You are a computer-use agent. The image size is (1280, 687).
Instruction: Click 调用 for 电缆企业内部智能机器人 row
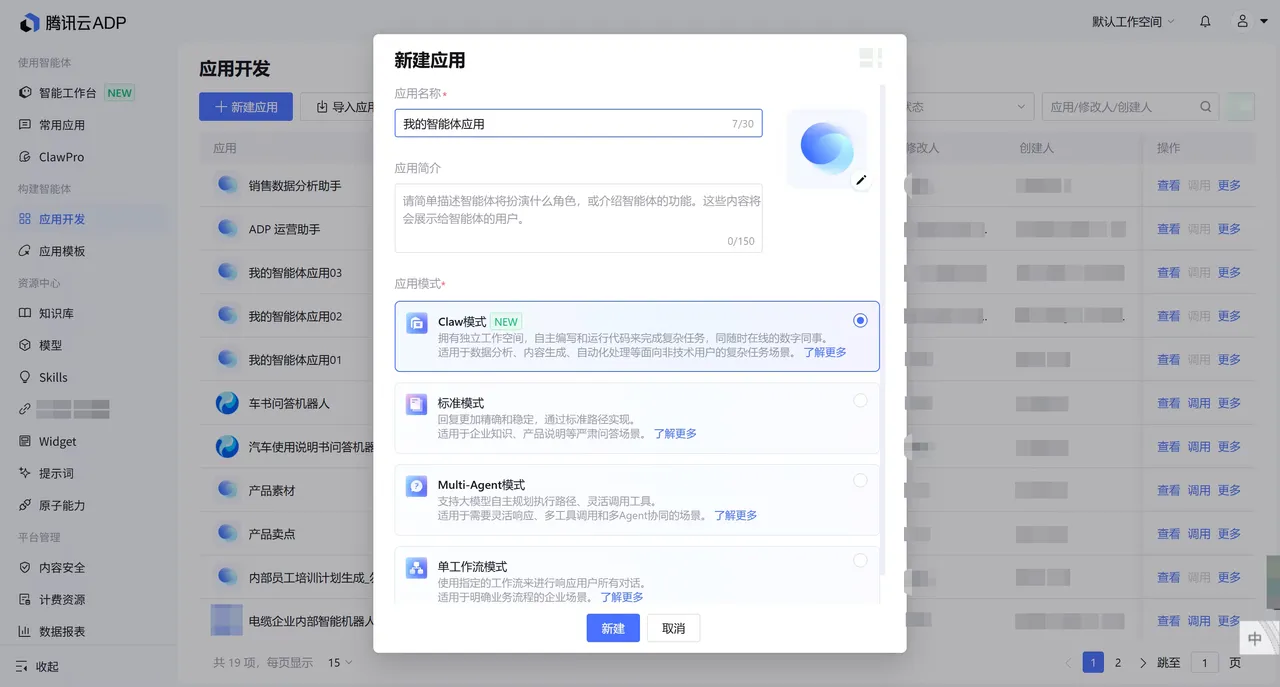pyautogui.click(x=1199, y=621)
